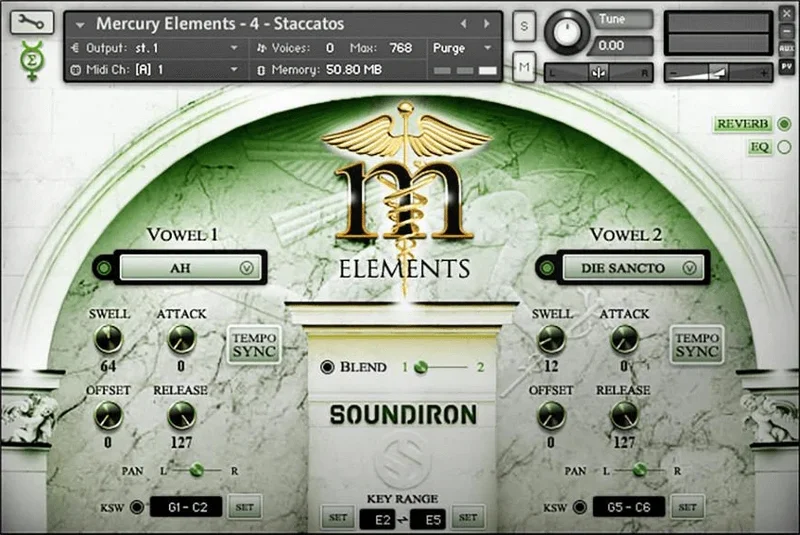Click Vowel 2 Offset knob
800x535 pixels.
tap(551, 415)
